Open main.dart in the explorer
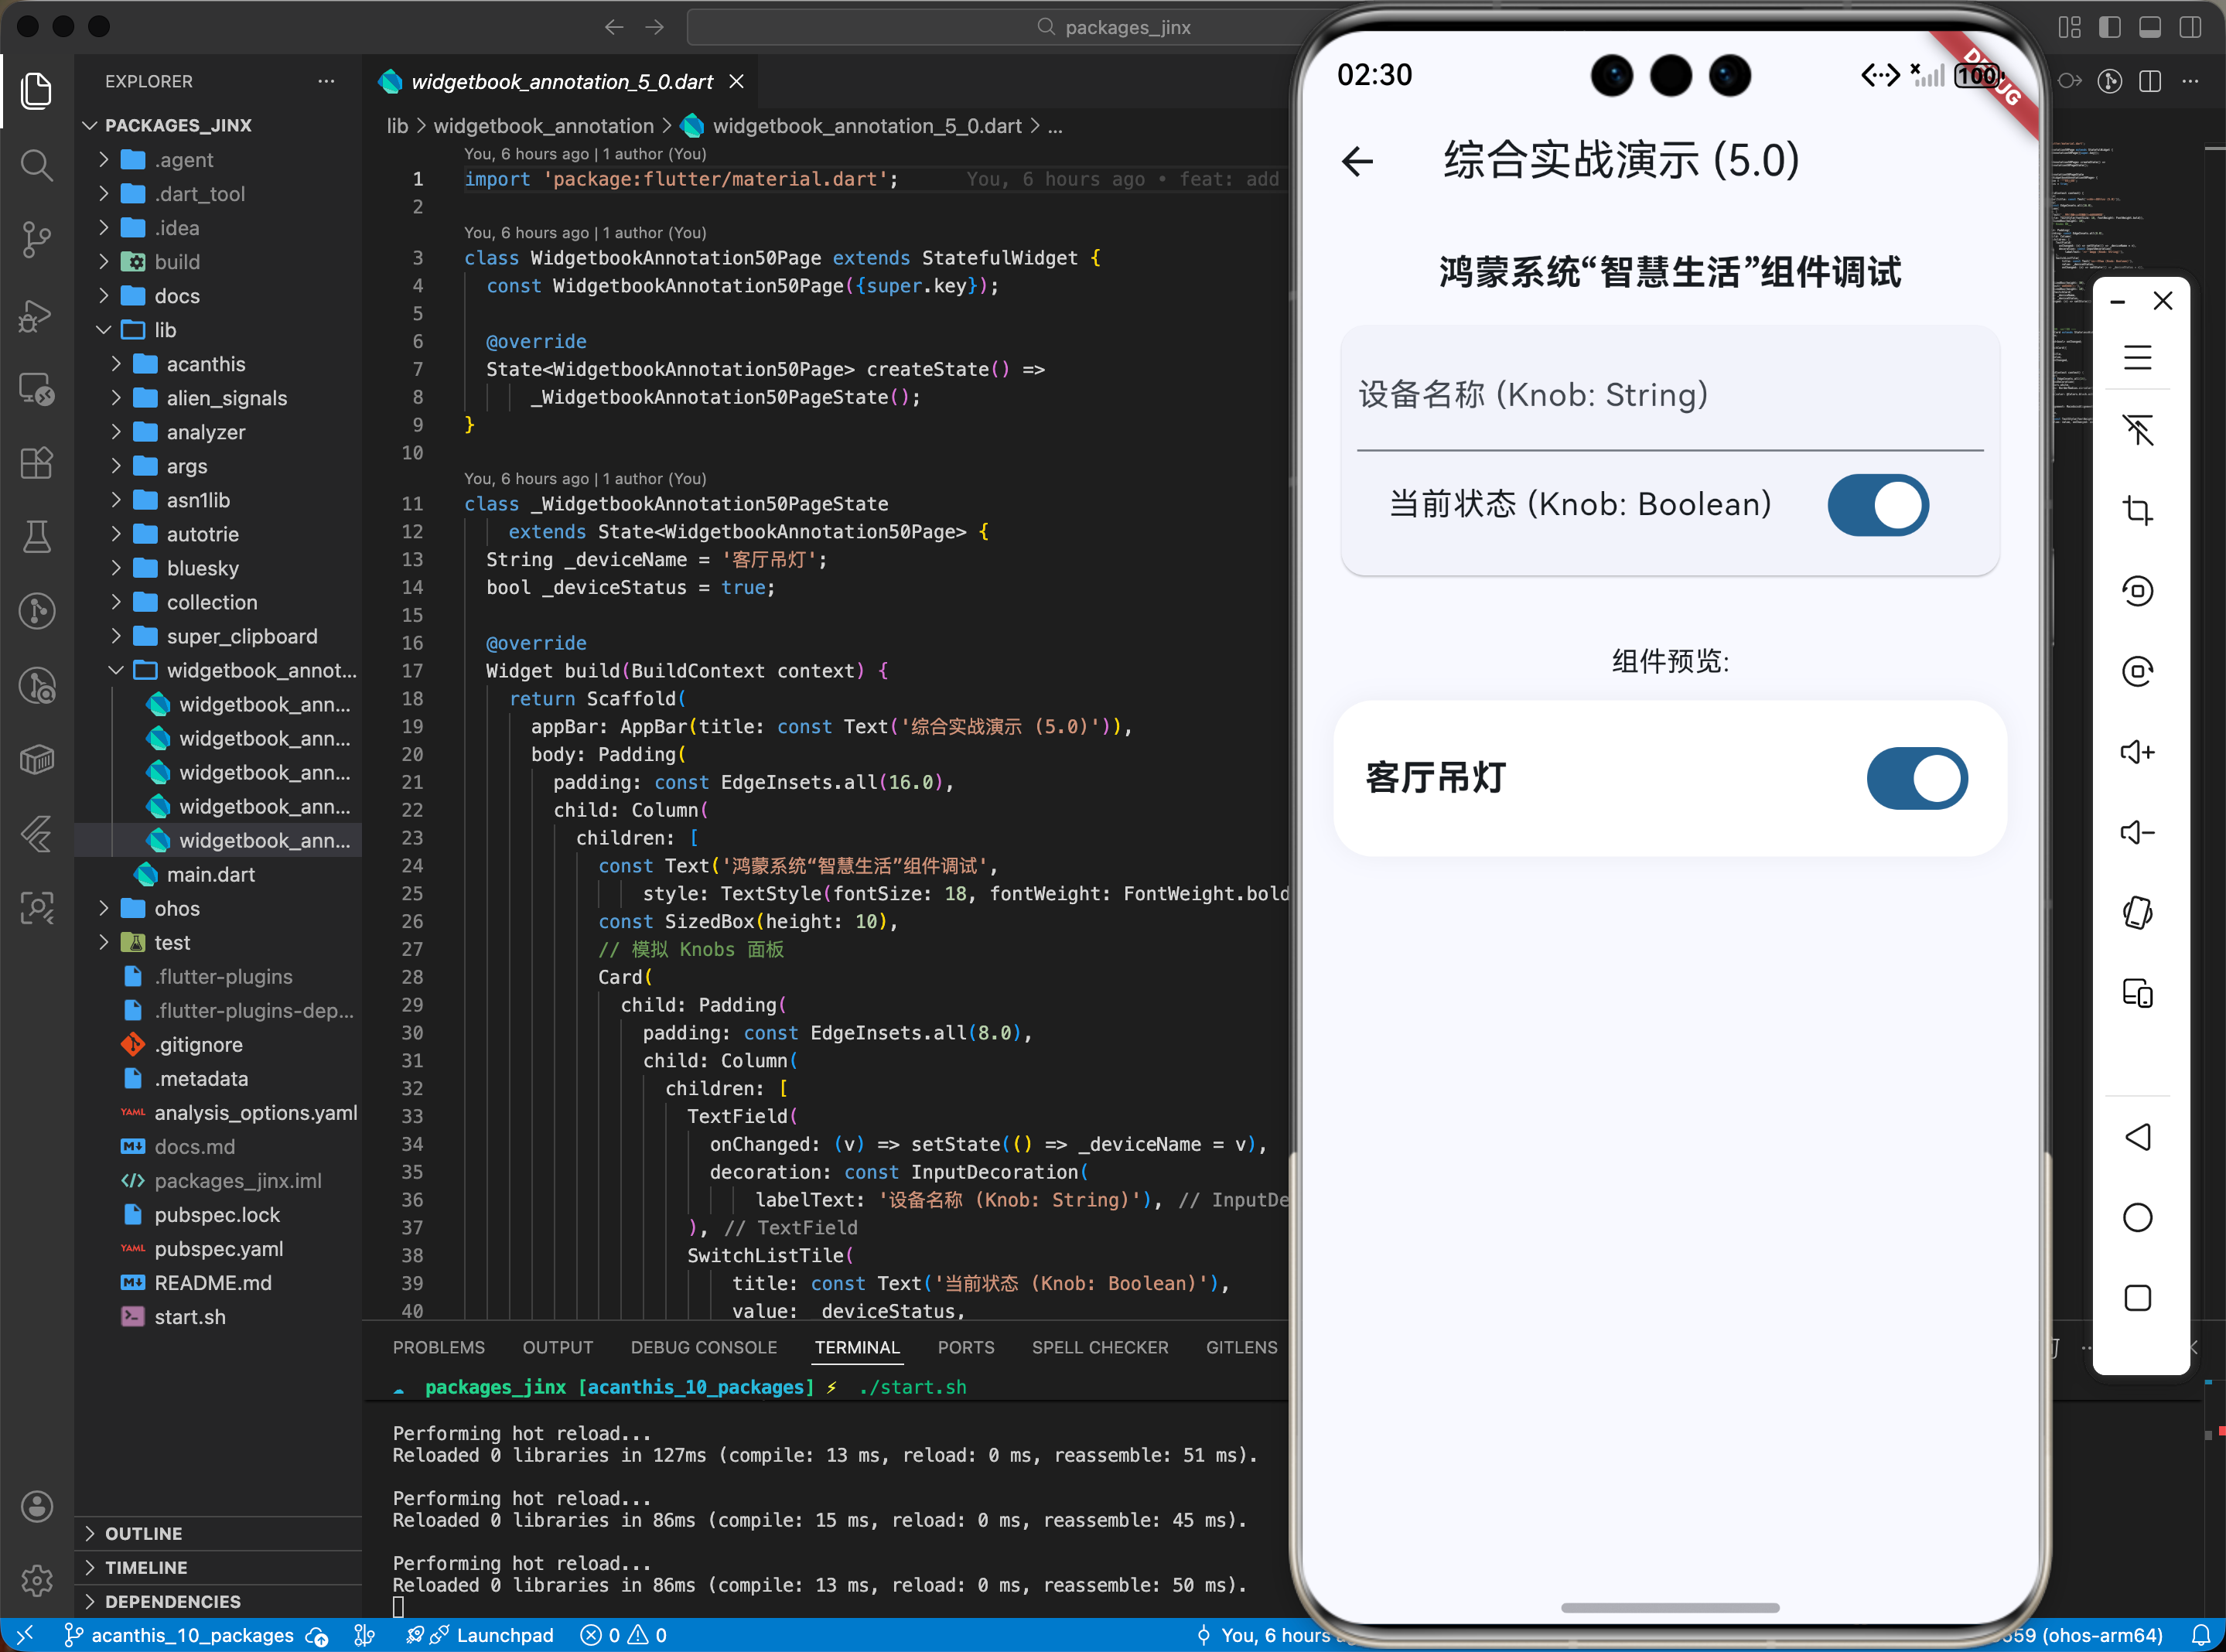 [210, 874]
